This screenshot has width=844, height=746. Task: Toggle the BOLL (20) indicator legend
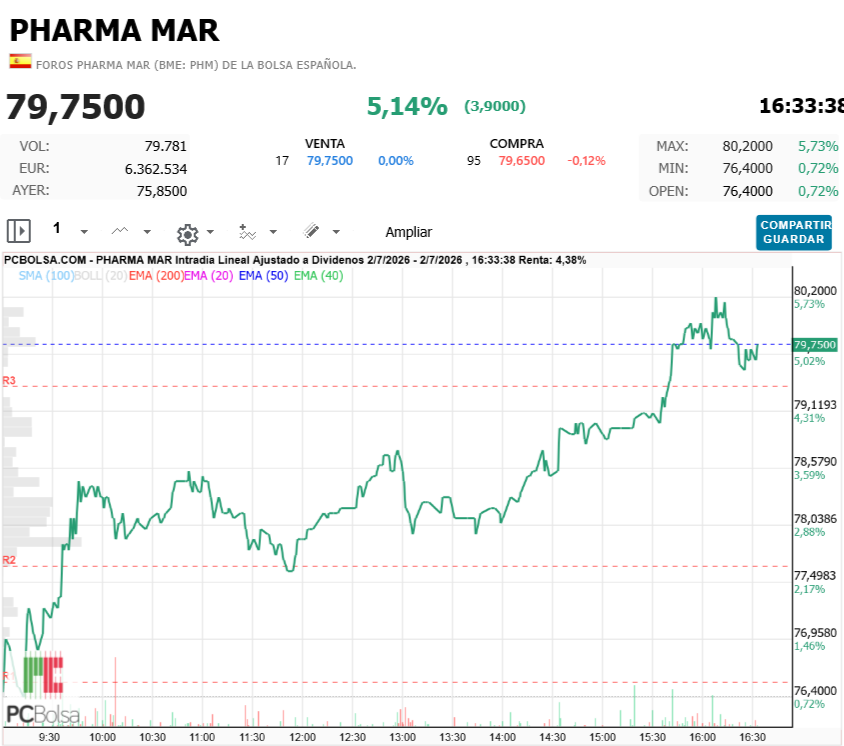(101, 276)
